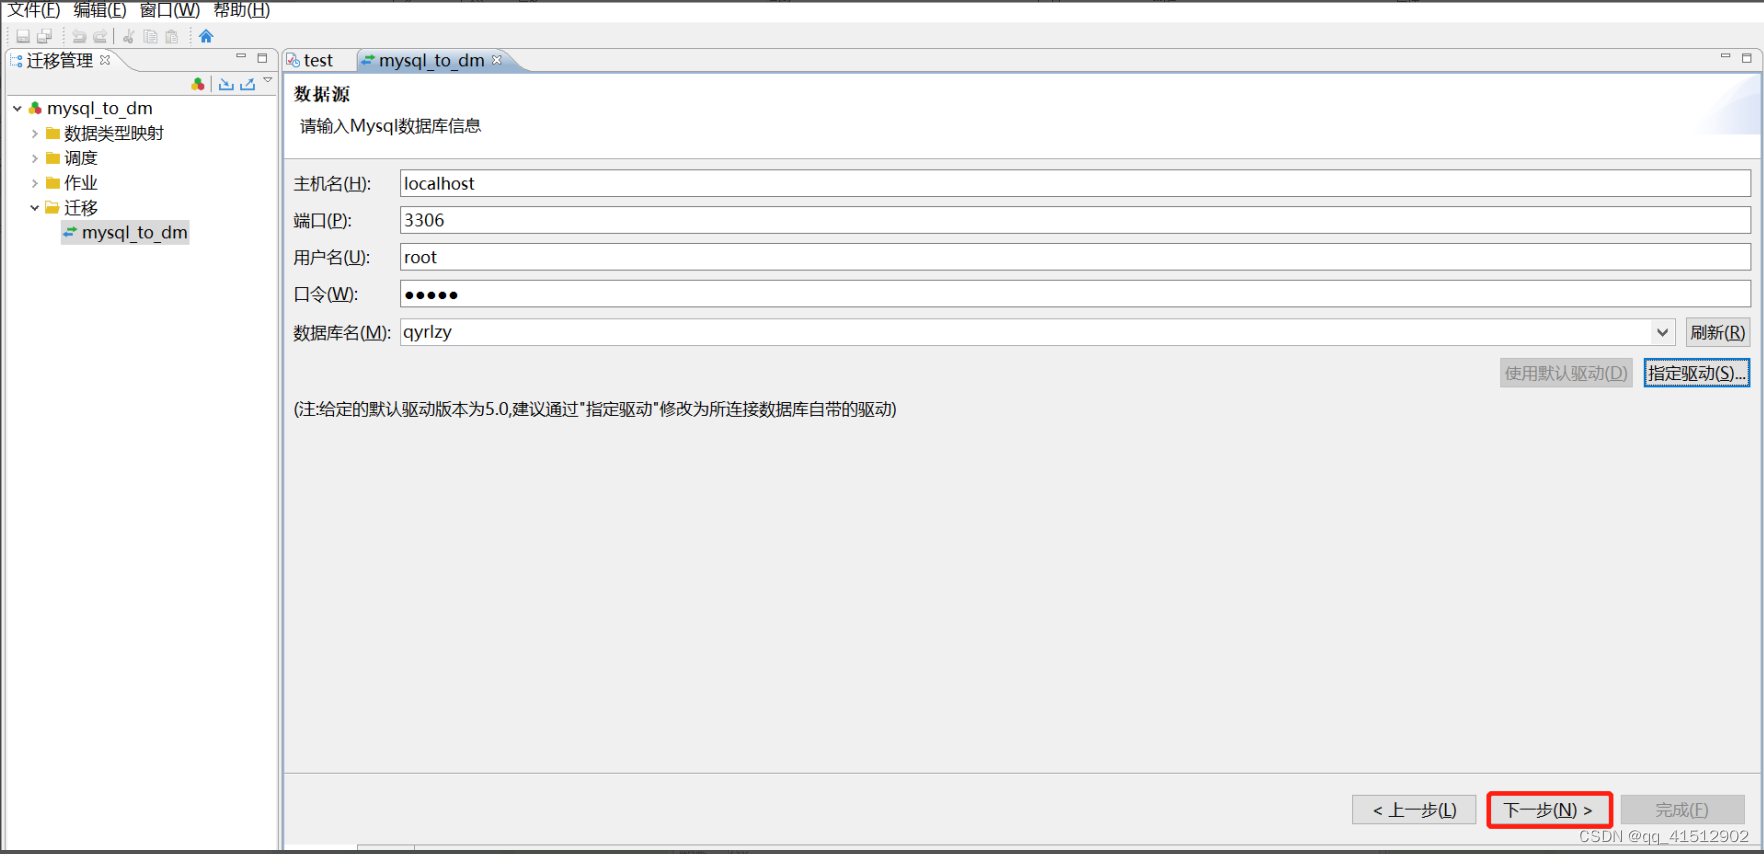Click the blue Home icon
This screenshot has height=854, width=1764.
(x=206, y=36)
